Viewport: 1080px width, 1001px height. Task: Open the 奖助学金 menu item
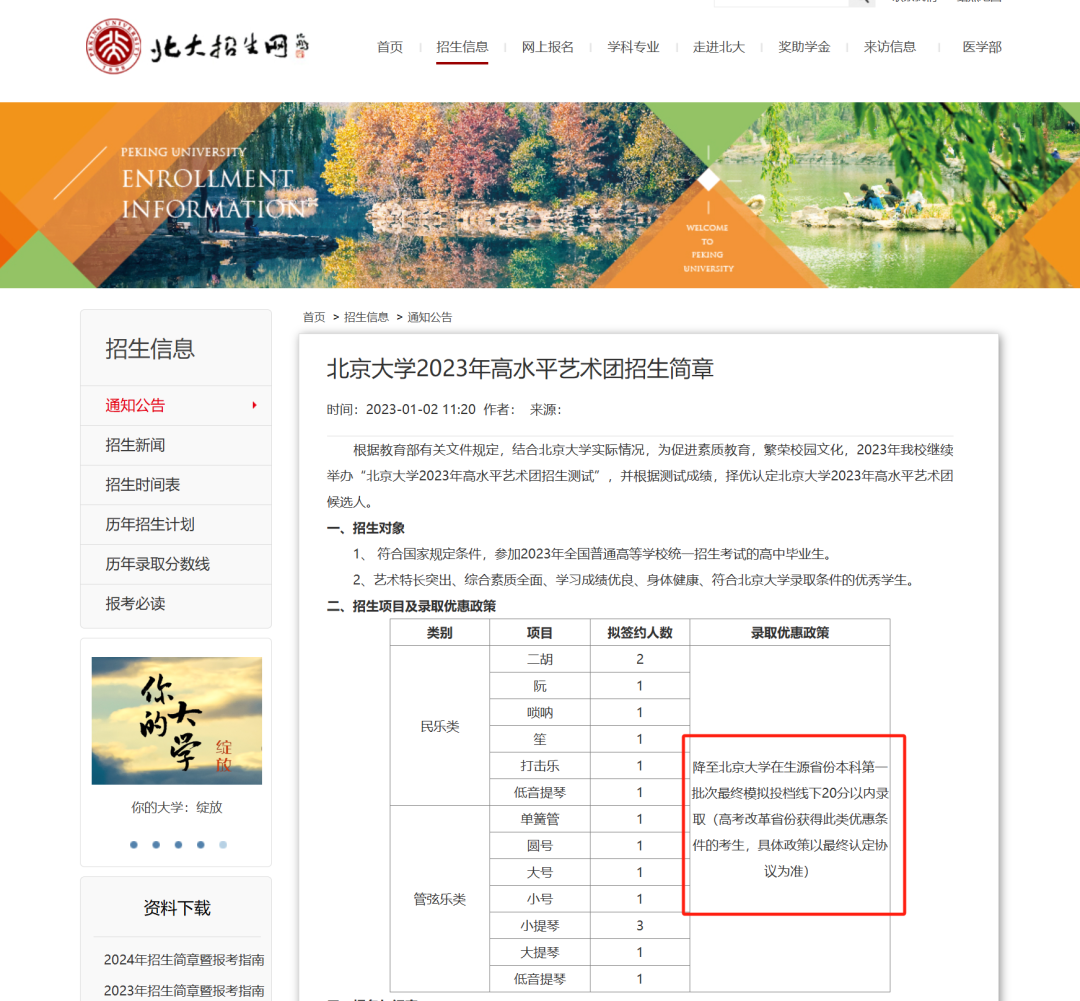coord(804,47)
